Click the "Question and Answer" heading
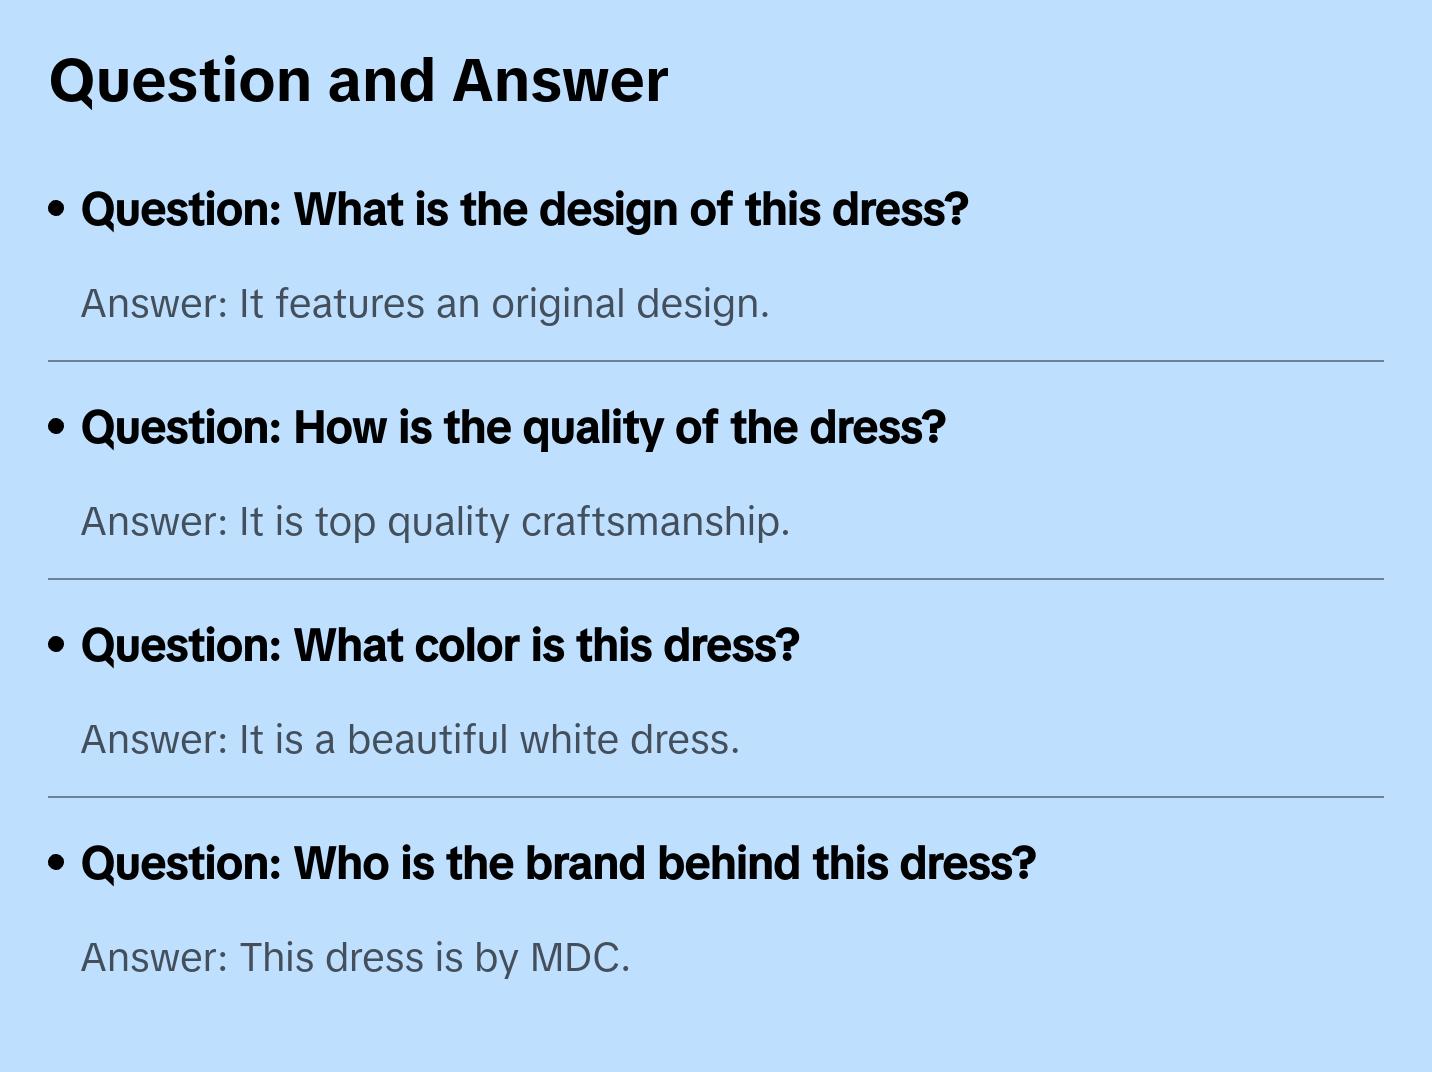Viewport: 1432px width, 1072px height. (x=358, y=80)
